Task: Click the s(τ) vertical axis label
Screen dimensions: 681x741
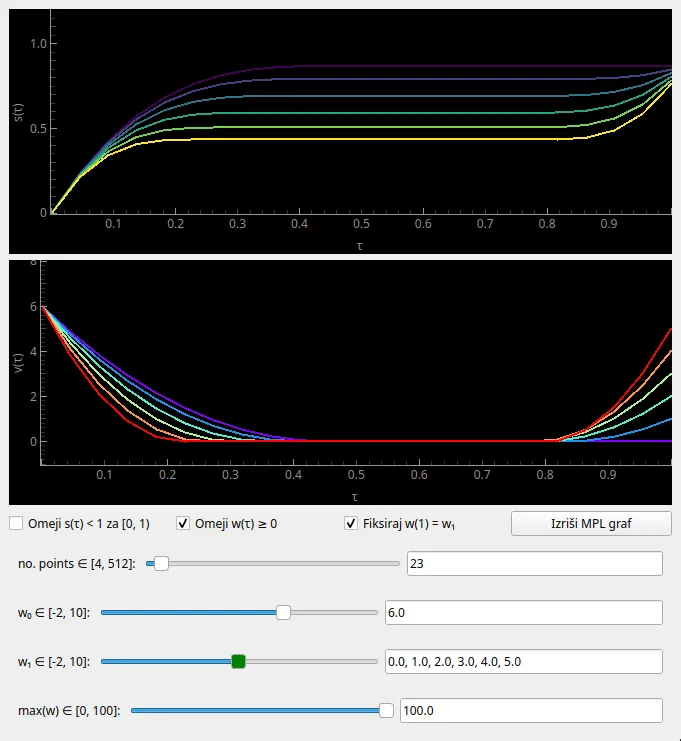Action: (18, 112)
